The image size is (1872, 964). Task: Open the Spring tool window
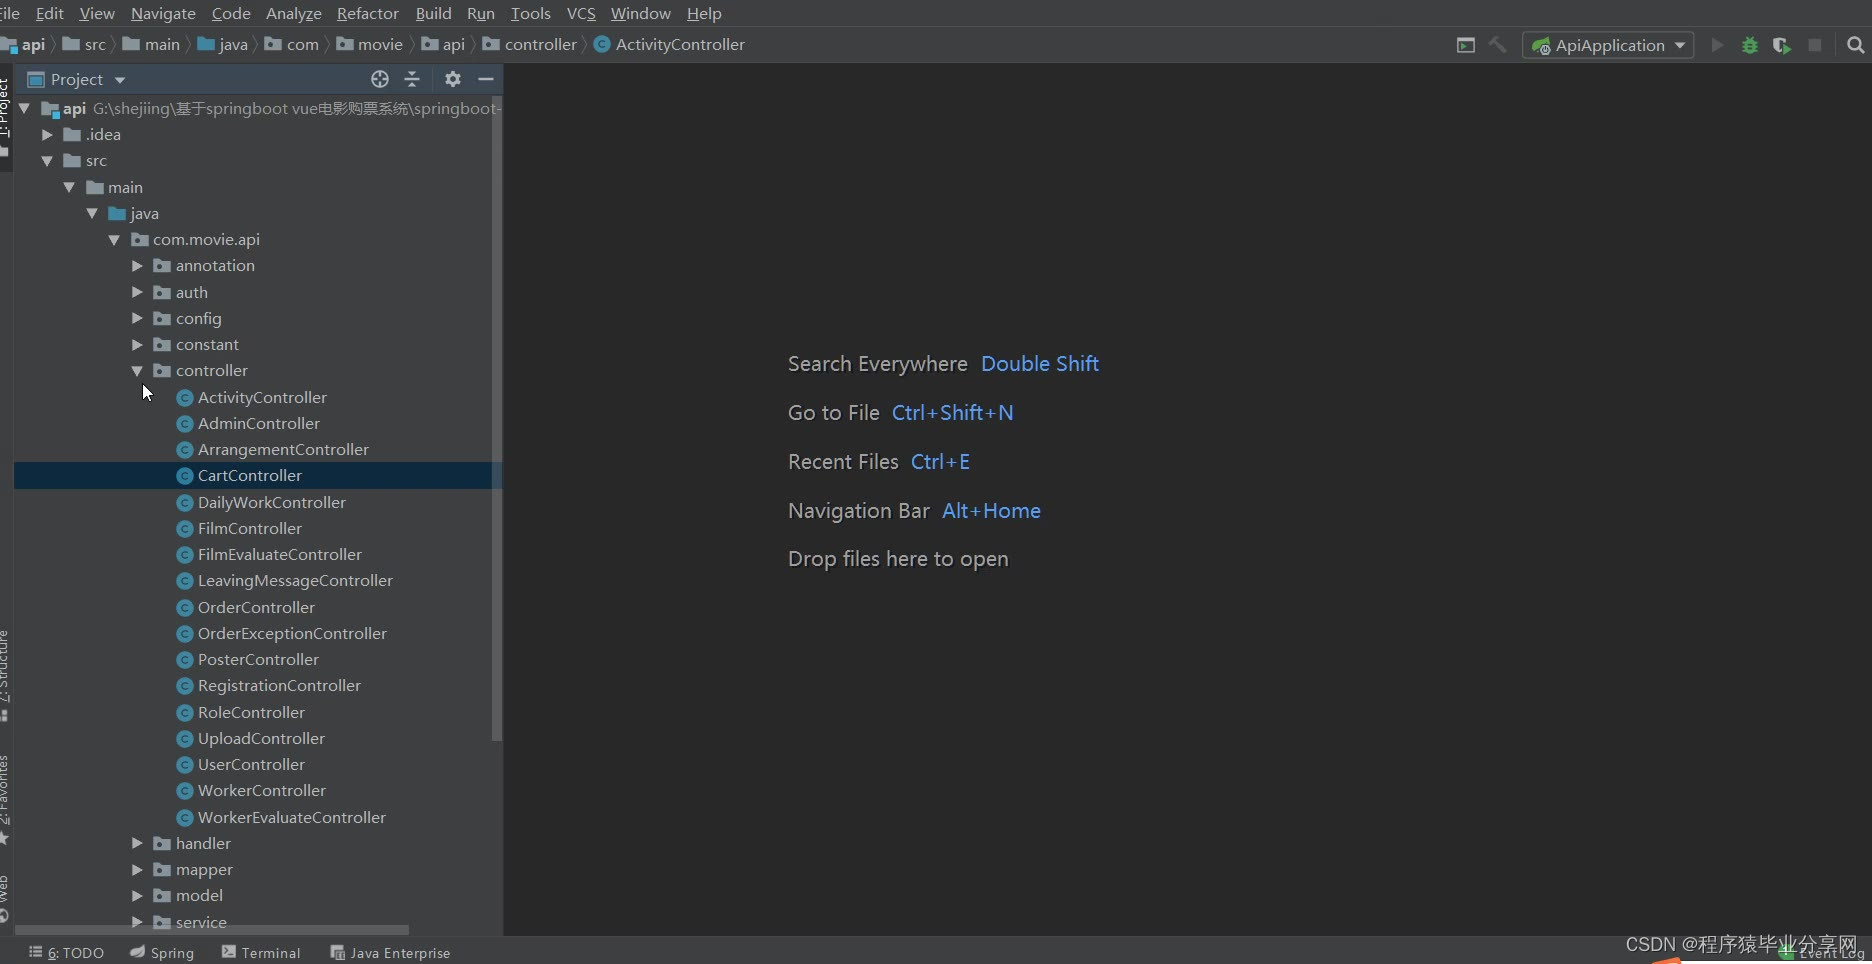[162, 952]
